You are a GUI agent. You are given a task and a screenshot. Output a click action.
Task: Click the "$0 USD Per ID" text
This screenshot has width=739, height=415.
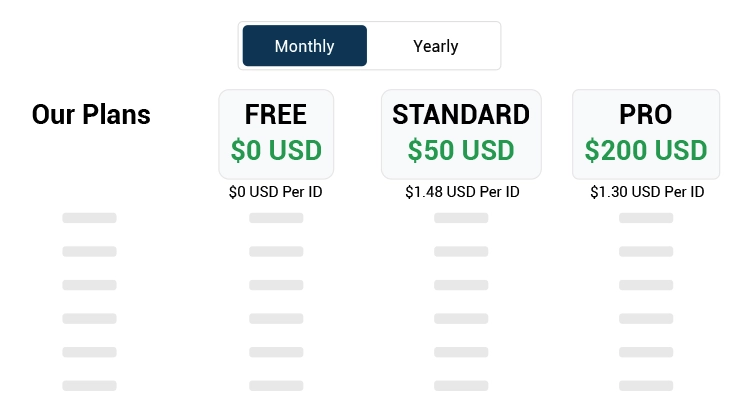pyautogui.click(x=276, y=191)
